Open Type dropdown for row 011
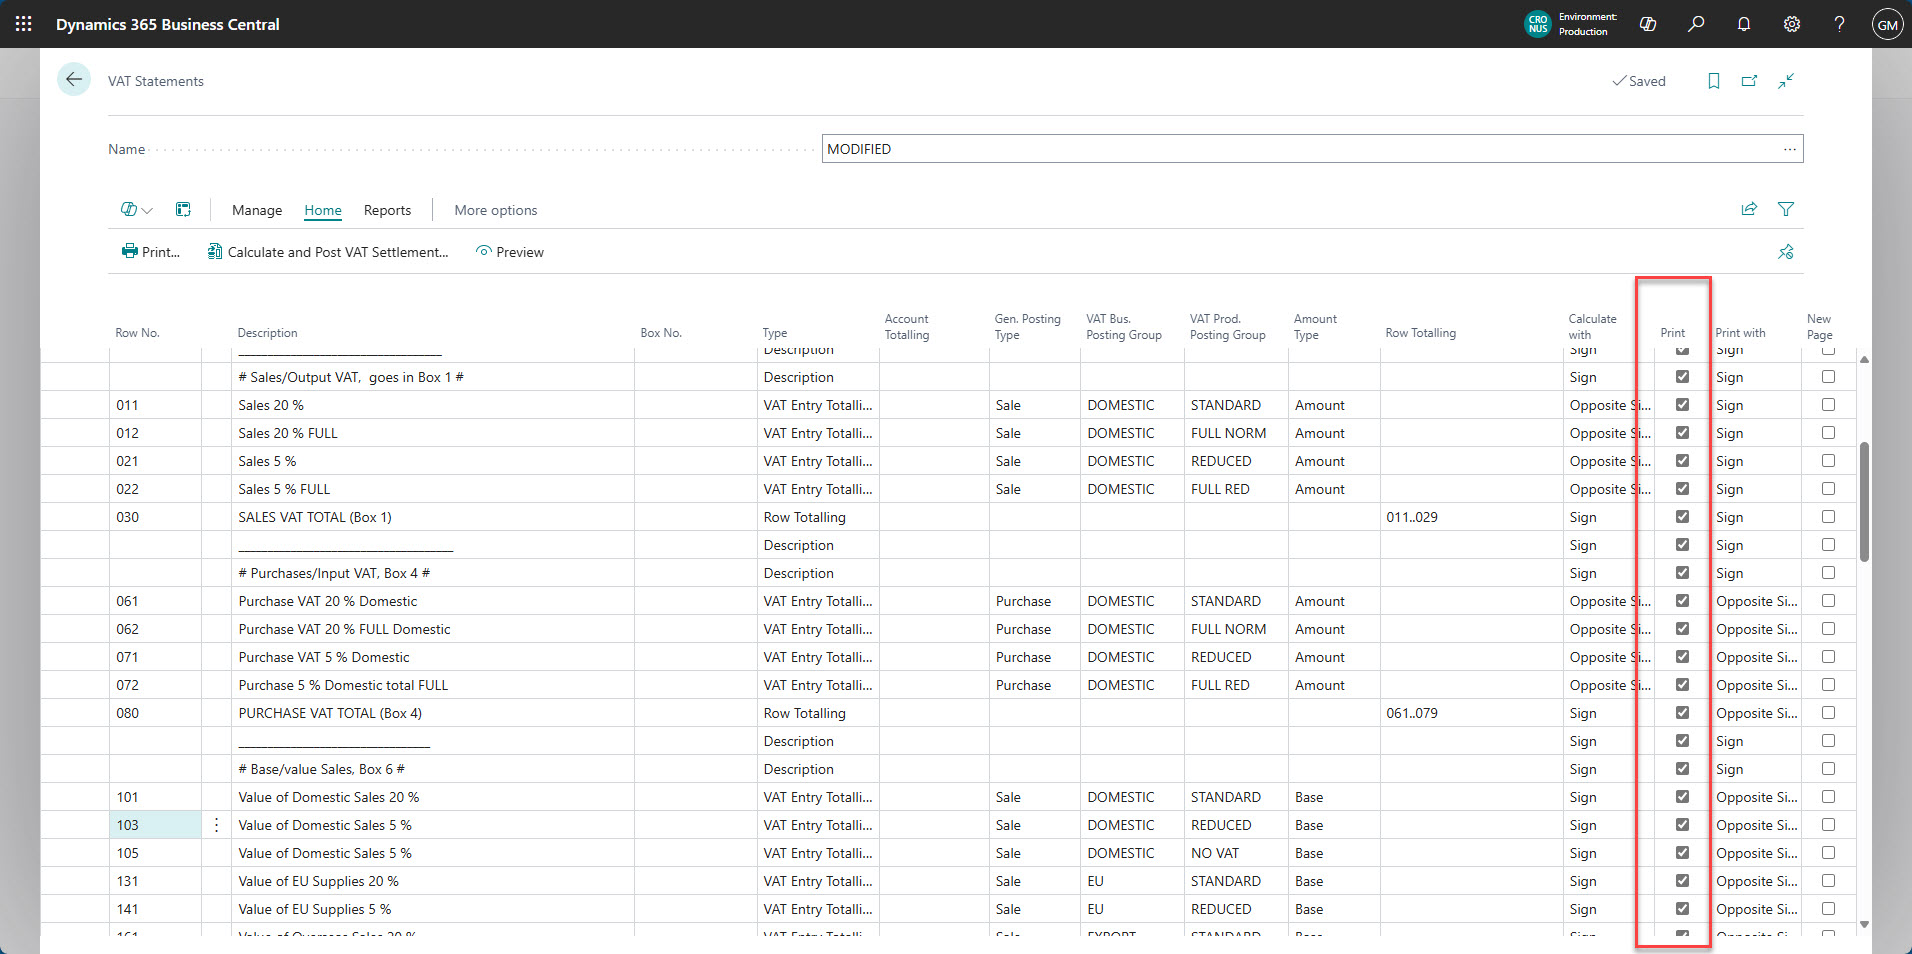 pos(818,405)
